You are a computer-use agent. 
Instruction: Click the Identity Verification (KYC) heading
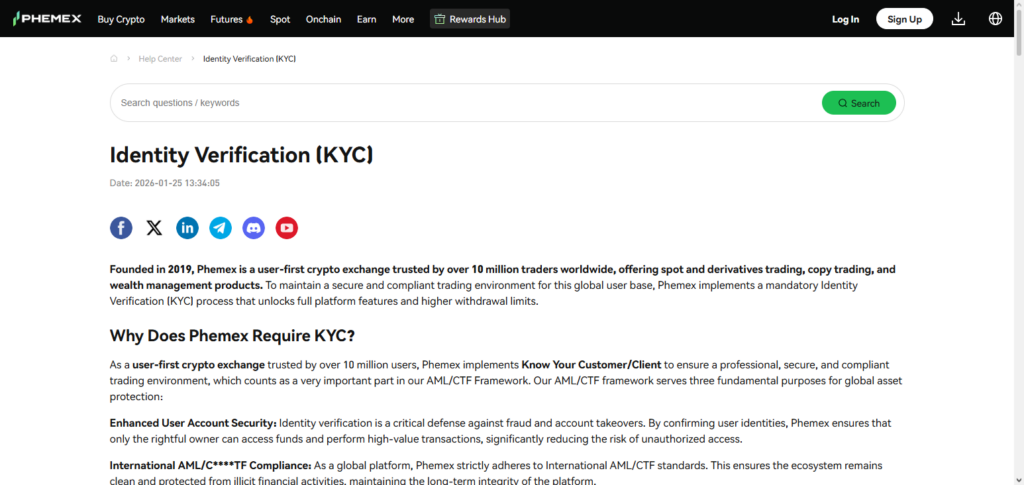coord(242,155)
